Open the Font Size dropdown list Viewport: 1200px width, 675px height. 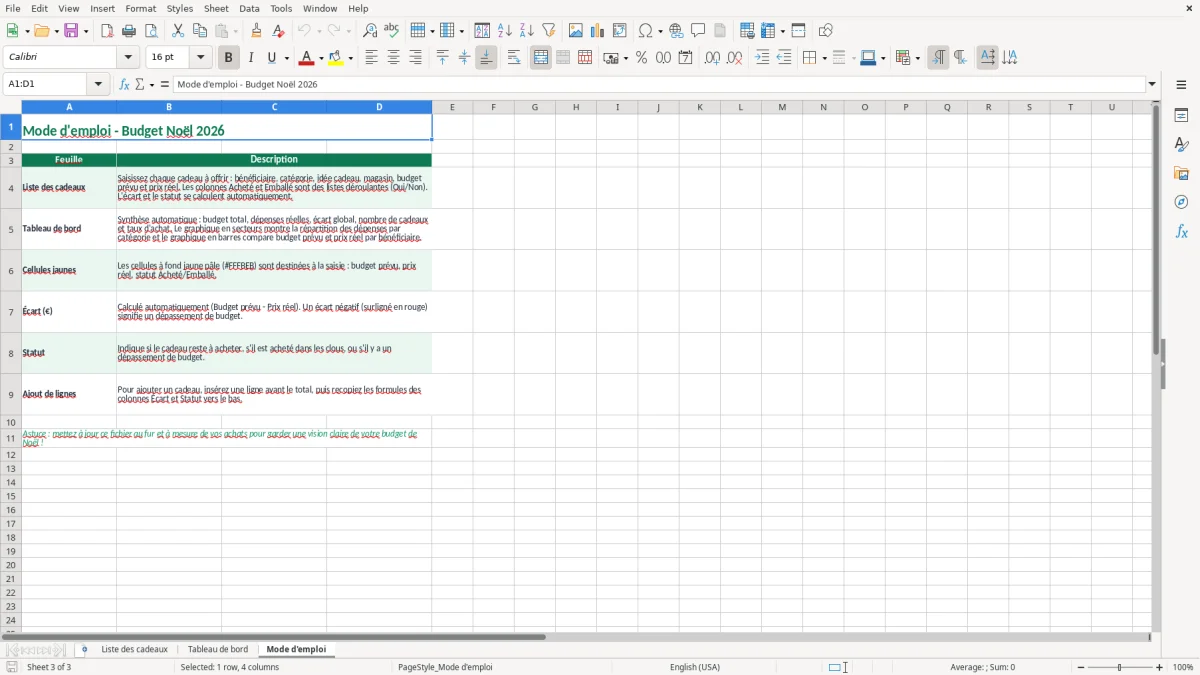click(x=200, y=58)
